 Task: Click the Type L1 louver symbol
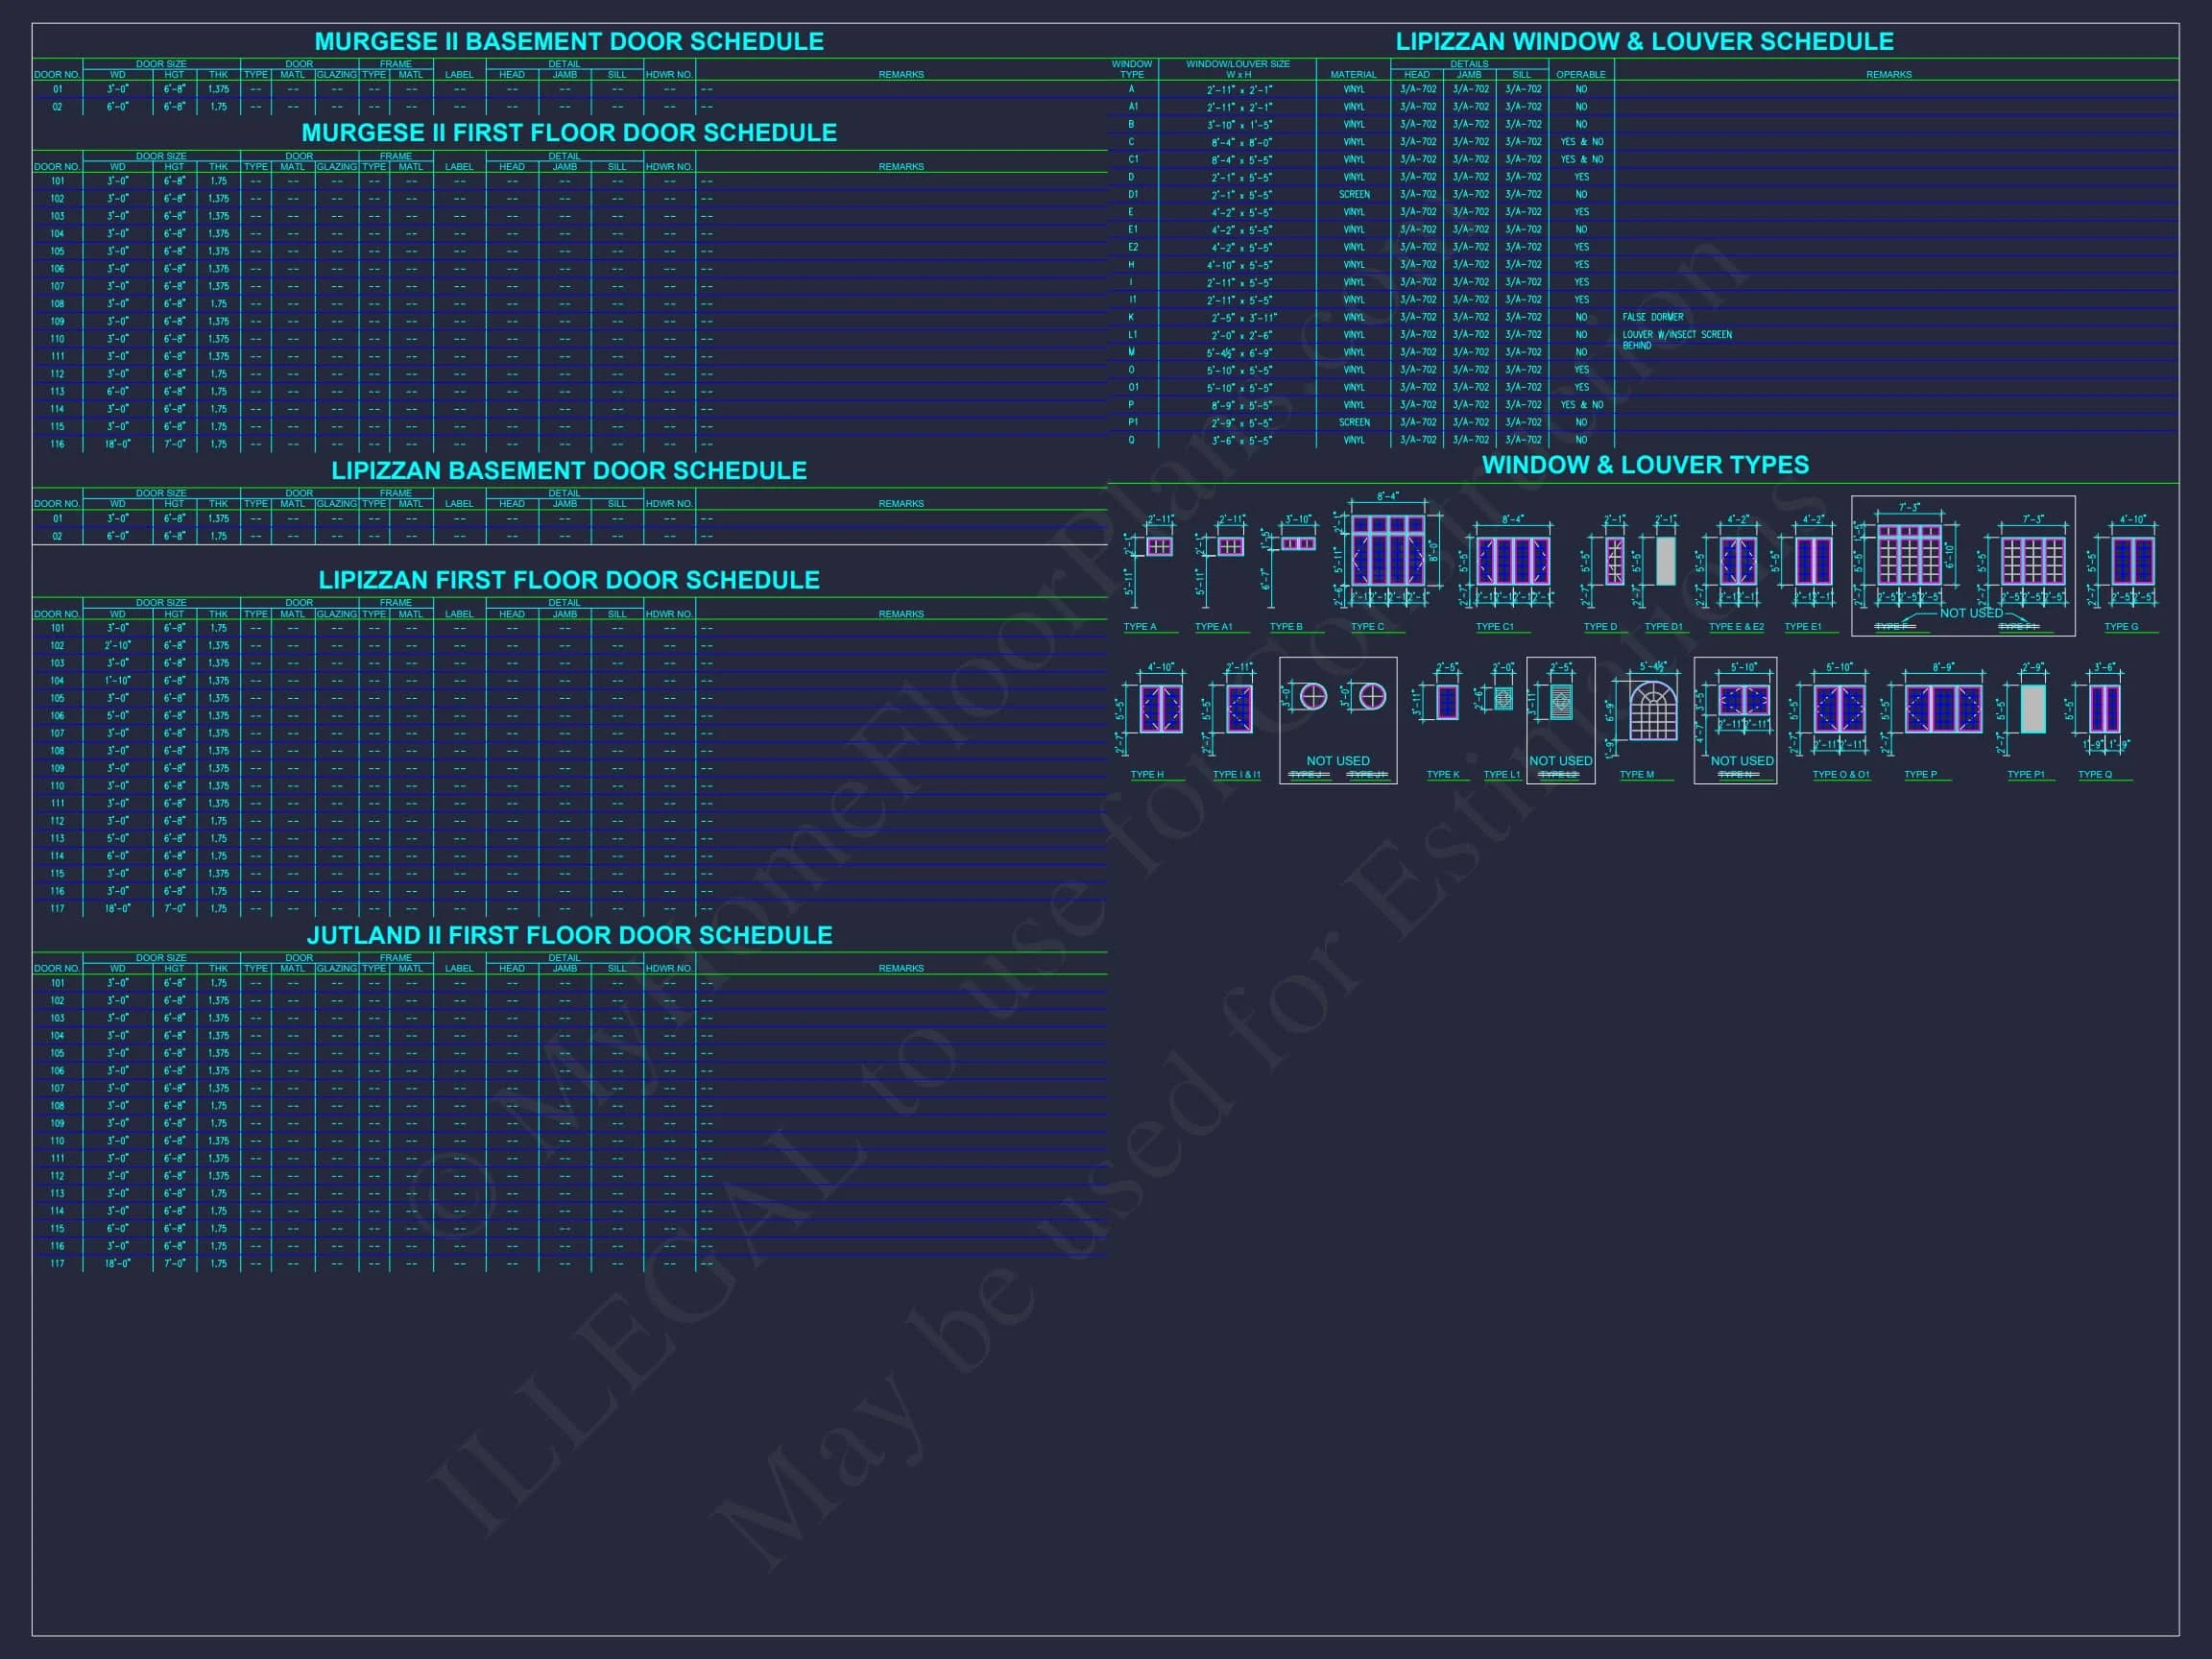click(1503, 699)
